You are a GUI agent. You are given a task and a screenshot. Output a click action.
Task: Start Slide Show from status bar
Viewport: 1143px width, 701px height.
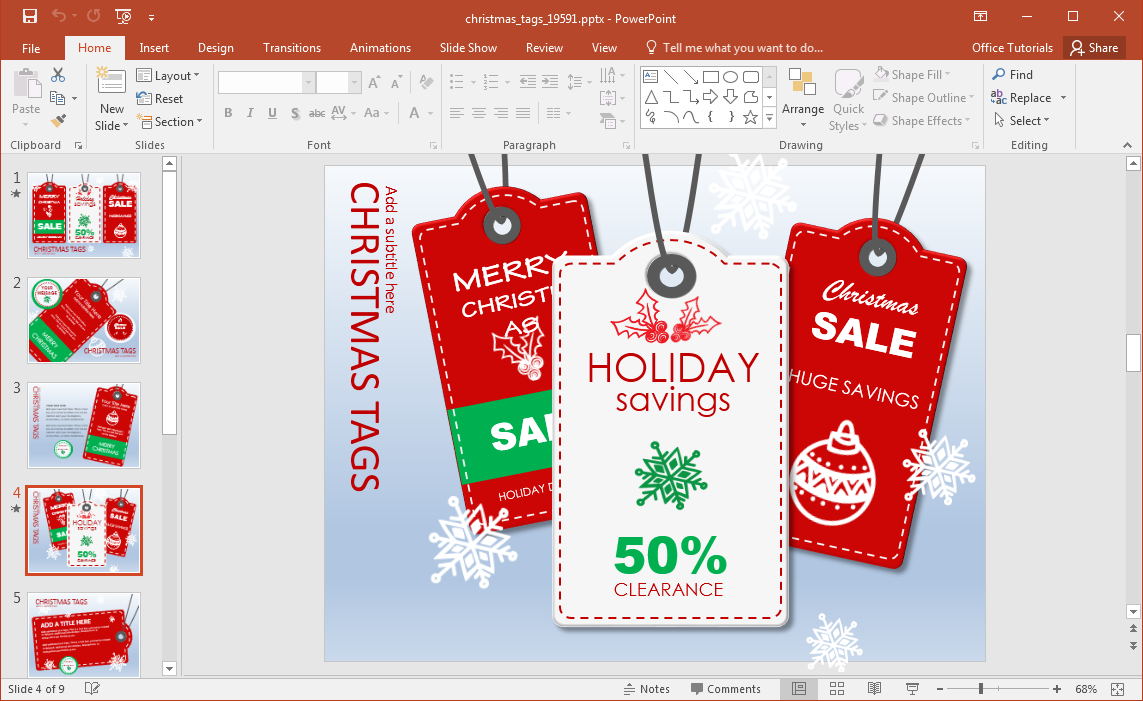[x=912, y=689]
